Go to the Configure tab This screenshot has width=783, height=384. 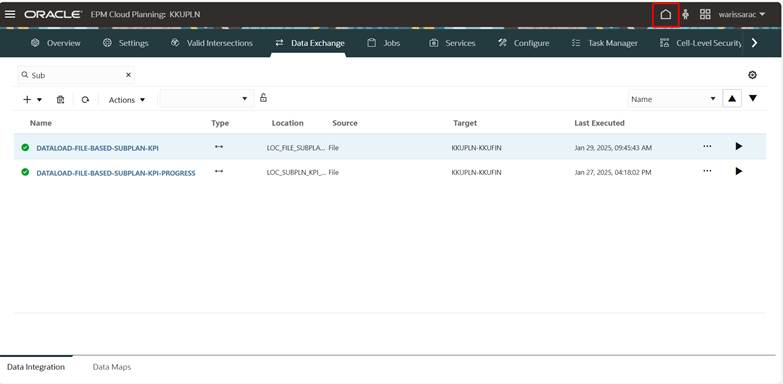pyautogui.click(x=523, y=43)
